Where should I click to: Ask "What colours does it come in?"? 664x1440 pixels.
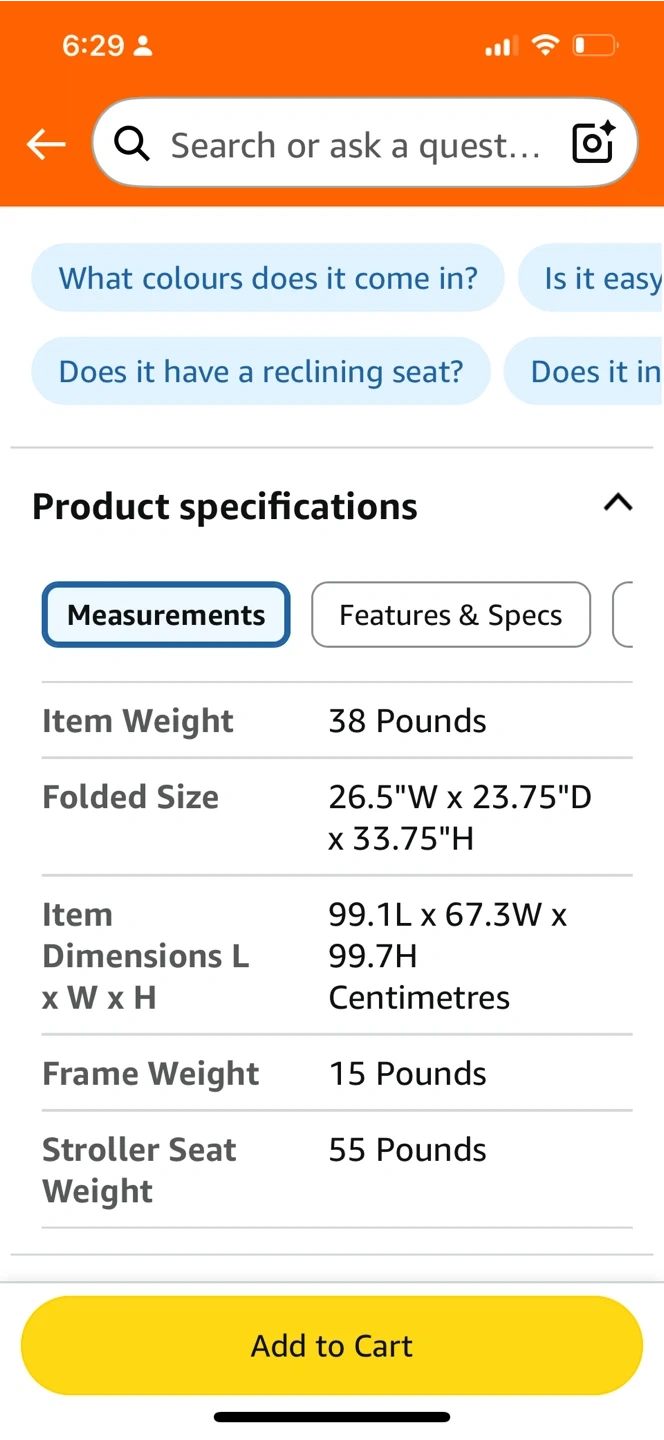pos(268,278)
